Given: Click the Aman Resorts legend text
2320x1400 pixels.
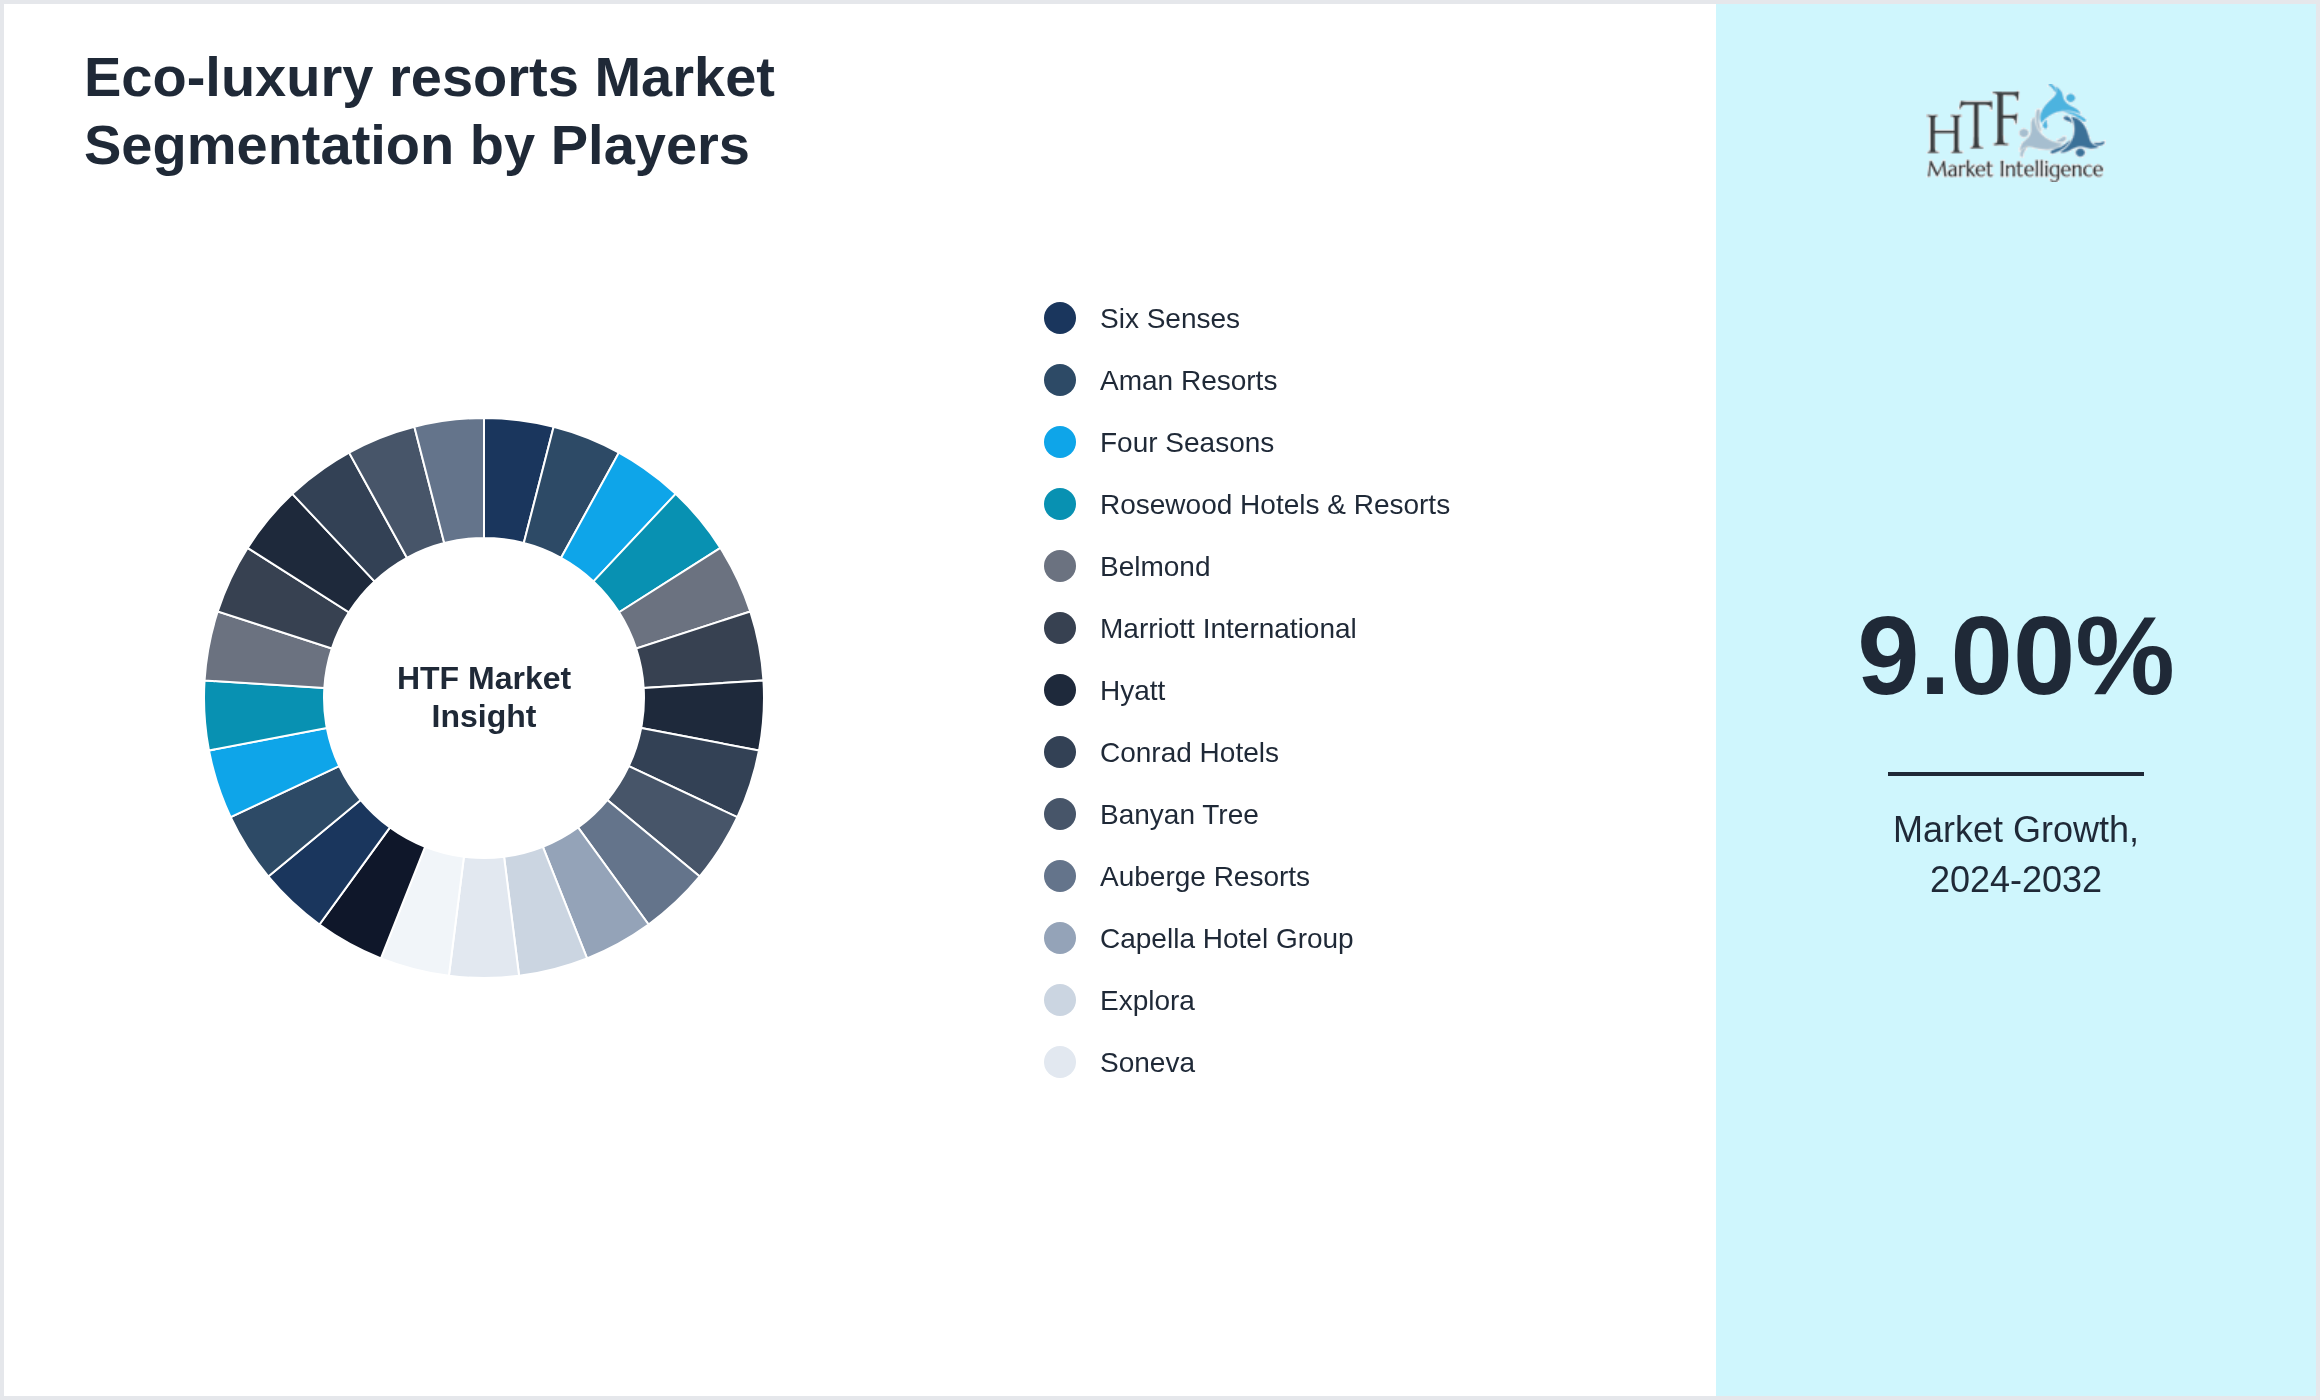Looking at the screenshot, I should pos(1188,380).
